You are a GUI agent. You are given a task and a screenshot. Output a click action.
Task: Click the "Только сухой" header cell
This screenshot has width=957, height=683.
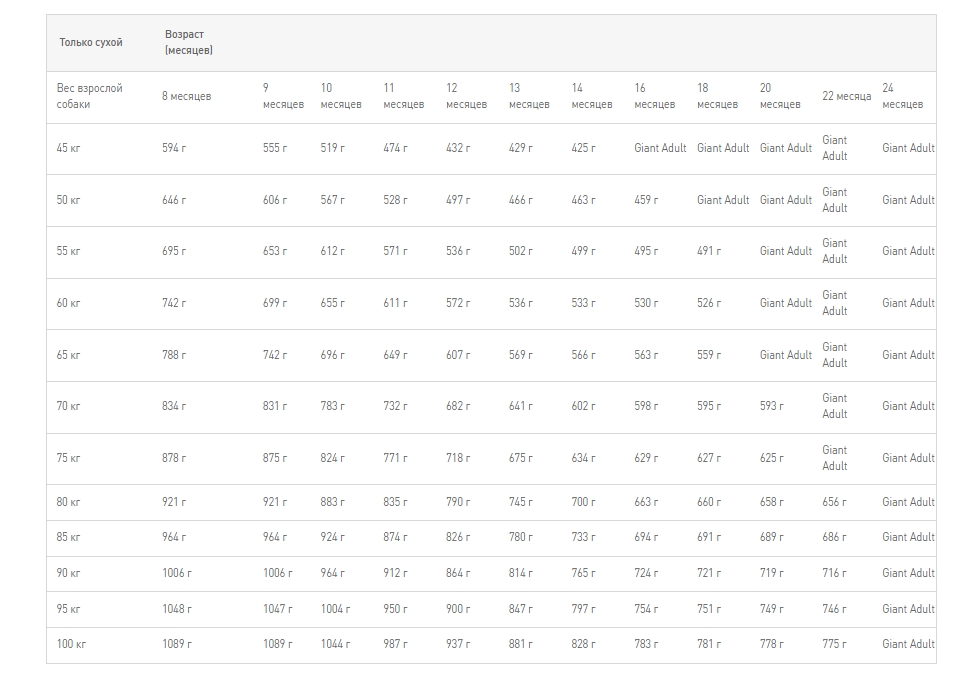[x=91, y=42]
